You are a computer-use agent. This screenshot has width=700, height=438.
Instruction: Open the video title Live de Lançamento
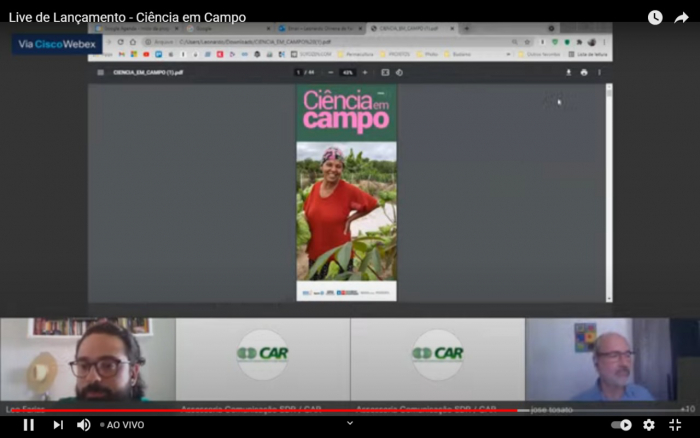(127, 17)
